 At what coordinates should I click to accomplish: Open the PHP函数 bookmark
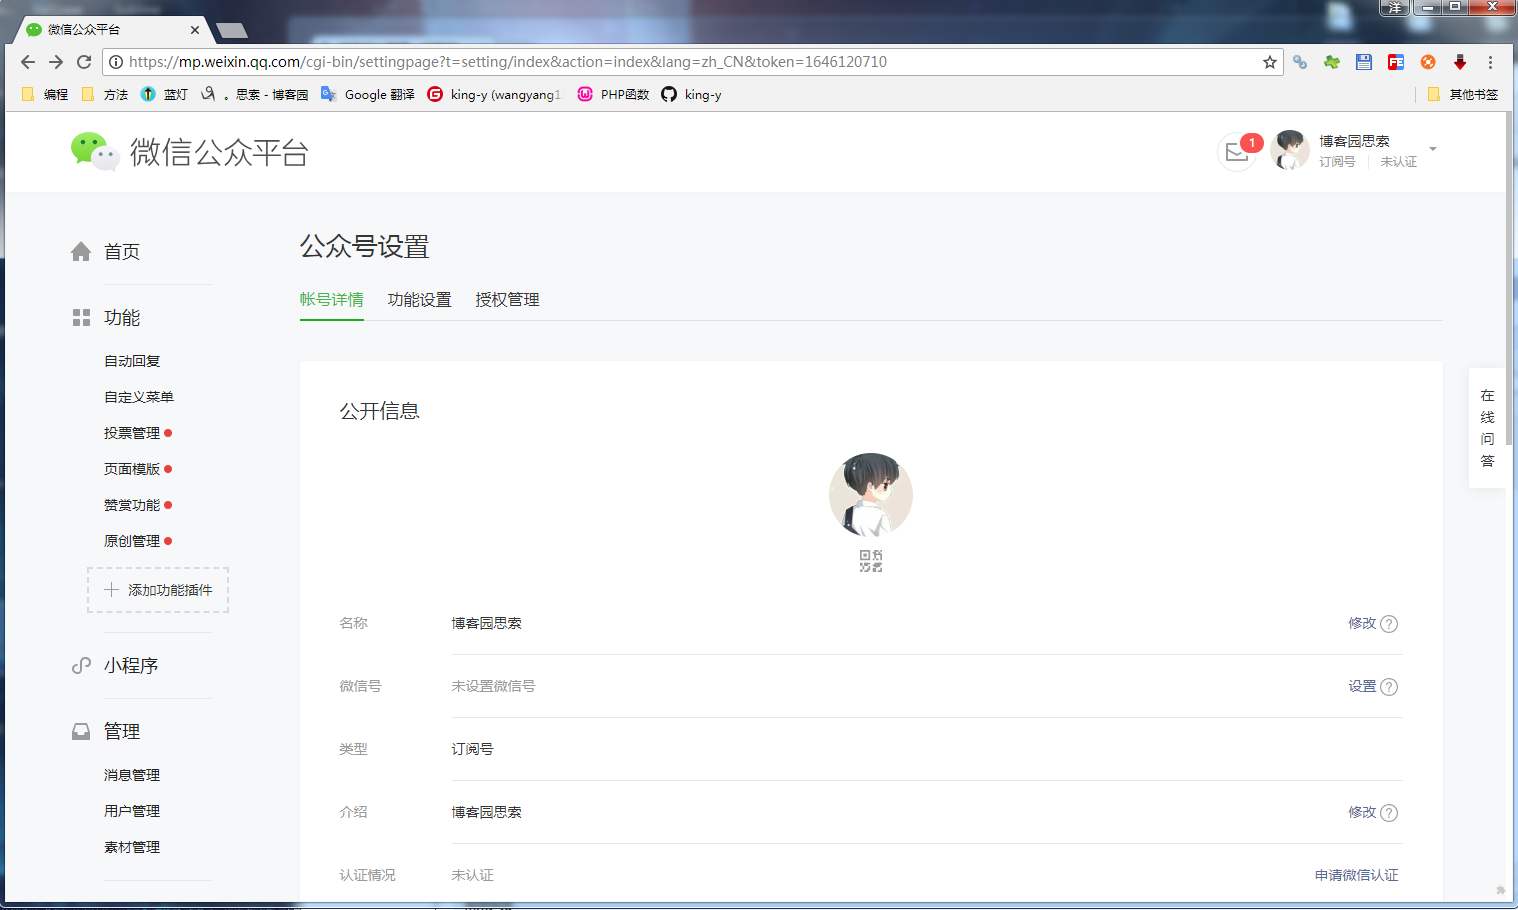(613, 94)
